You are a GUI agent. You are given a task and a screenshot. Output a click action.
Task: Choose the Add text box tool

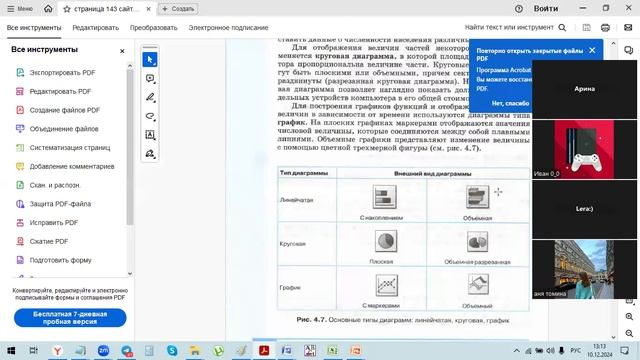click(x=150, y=135)
